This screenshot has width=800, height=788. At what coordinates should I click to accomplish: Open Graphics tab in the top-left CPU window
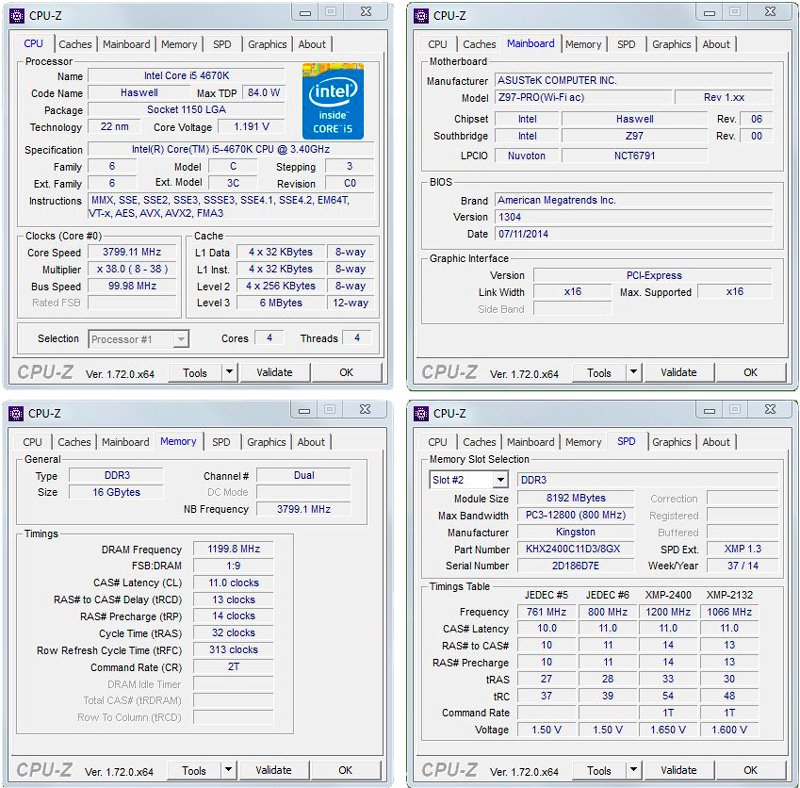tap(267, 44)
